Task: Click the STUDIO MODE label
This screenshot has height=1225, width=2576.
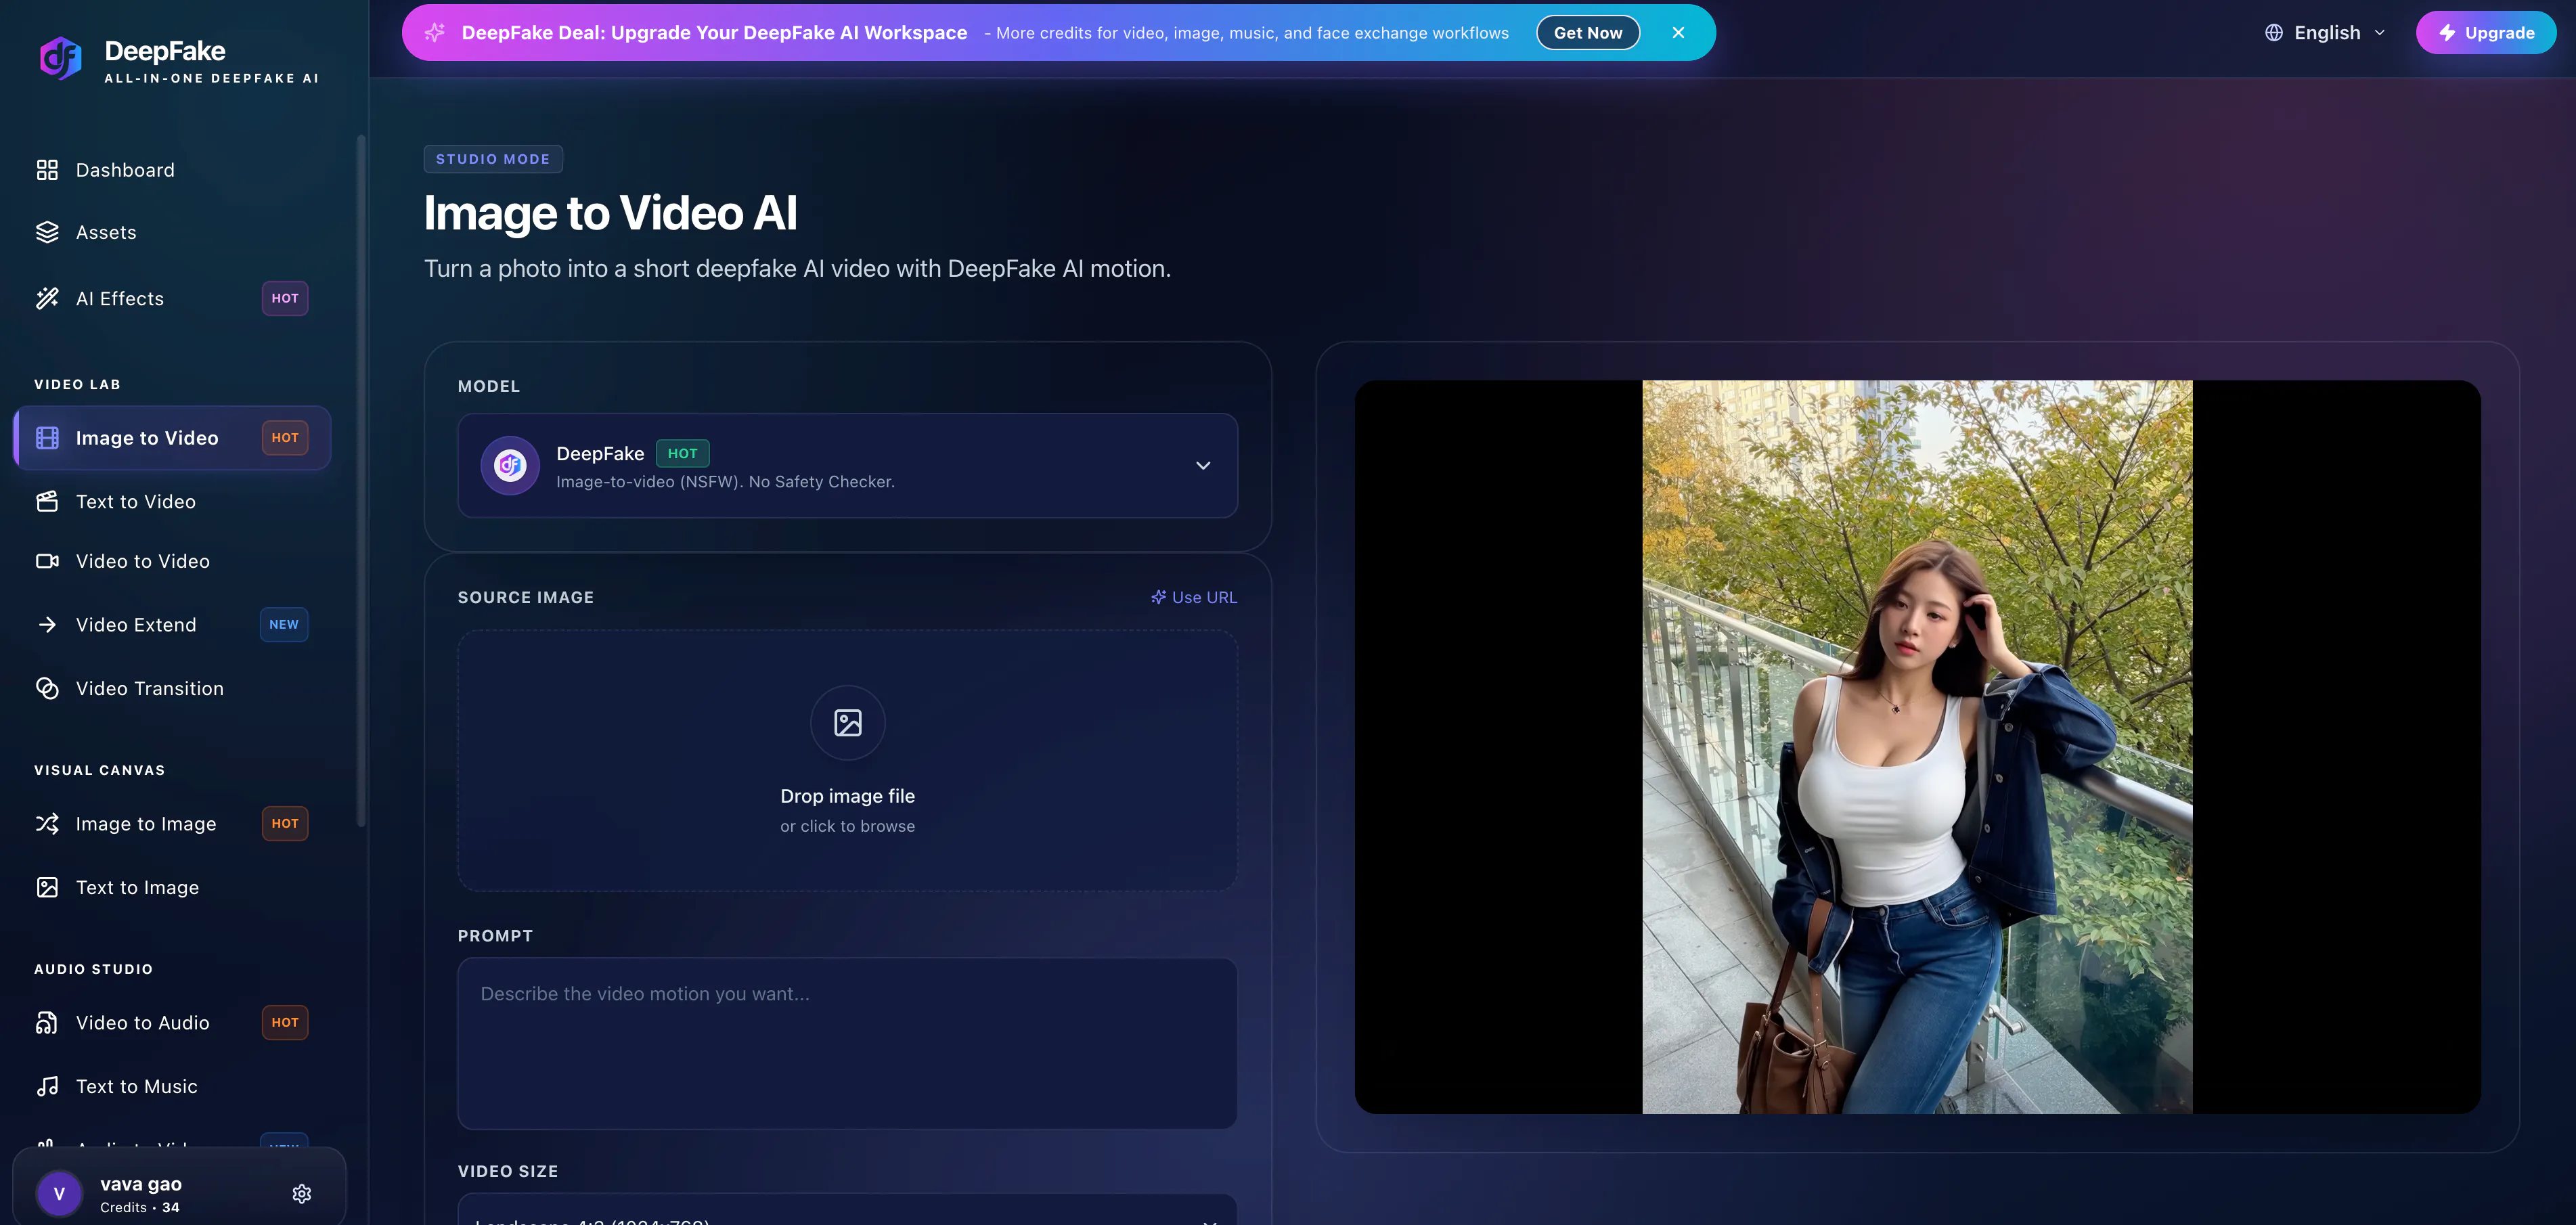Action: (493, 159)
